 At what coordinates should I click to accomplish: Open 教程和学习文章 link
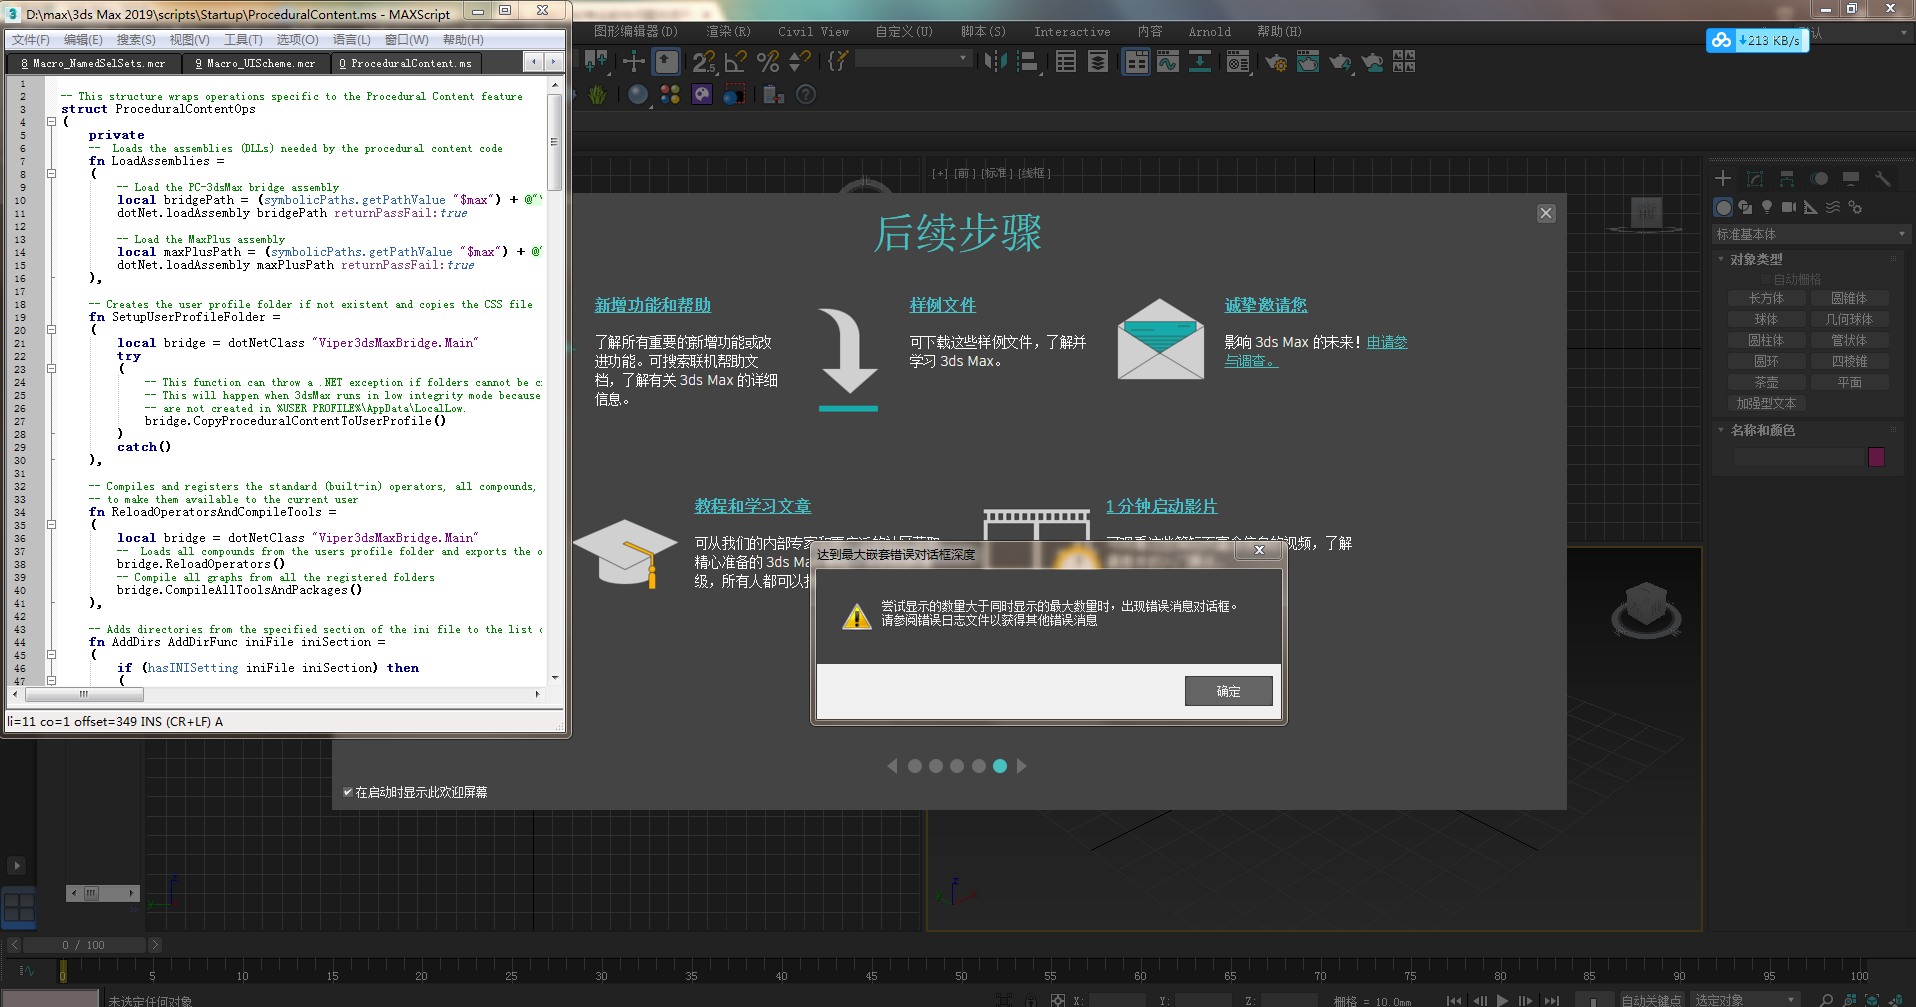[753, 507]
